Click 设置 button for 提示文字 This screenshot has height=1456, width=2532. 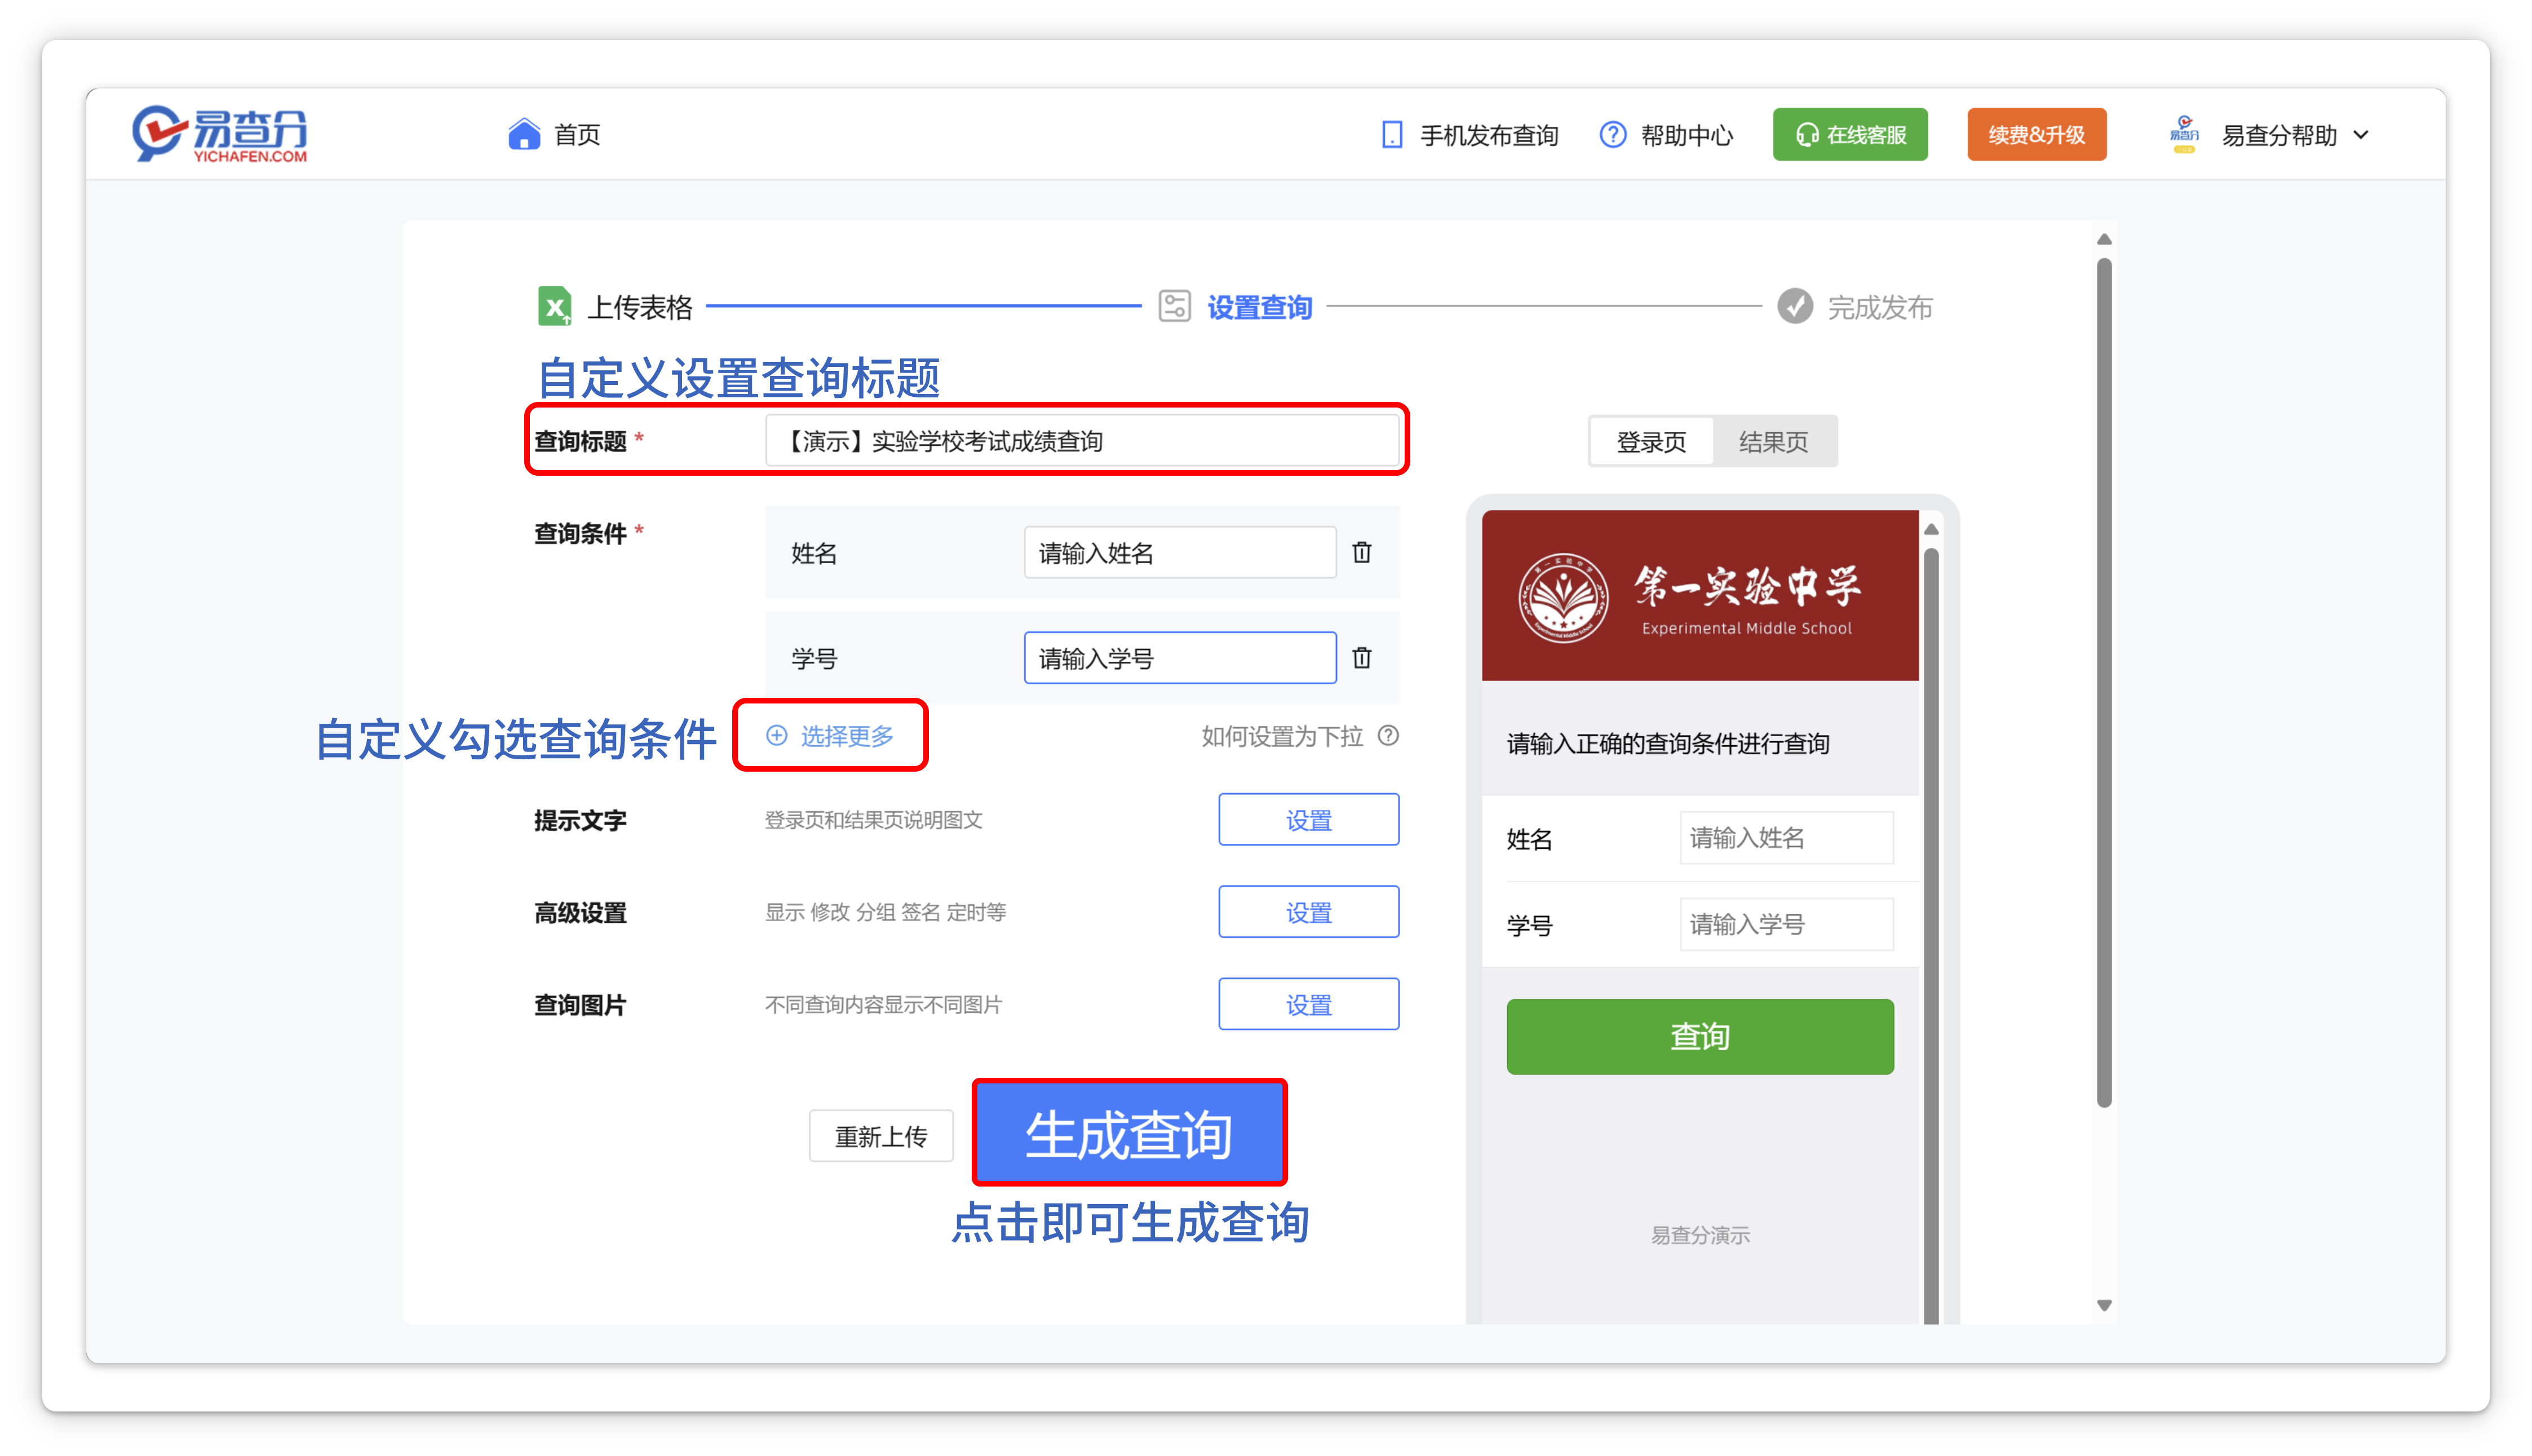(x=1308, y=820)
